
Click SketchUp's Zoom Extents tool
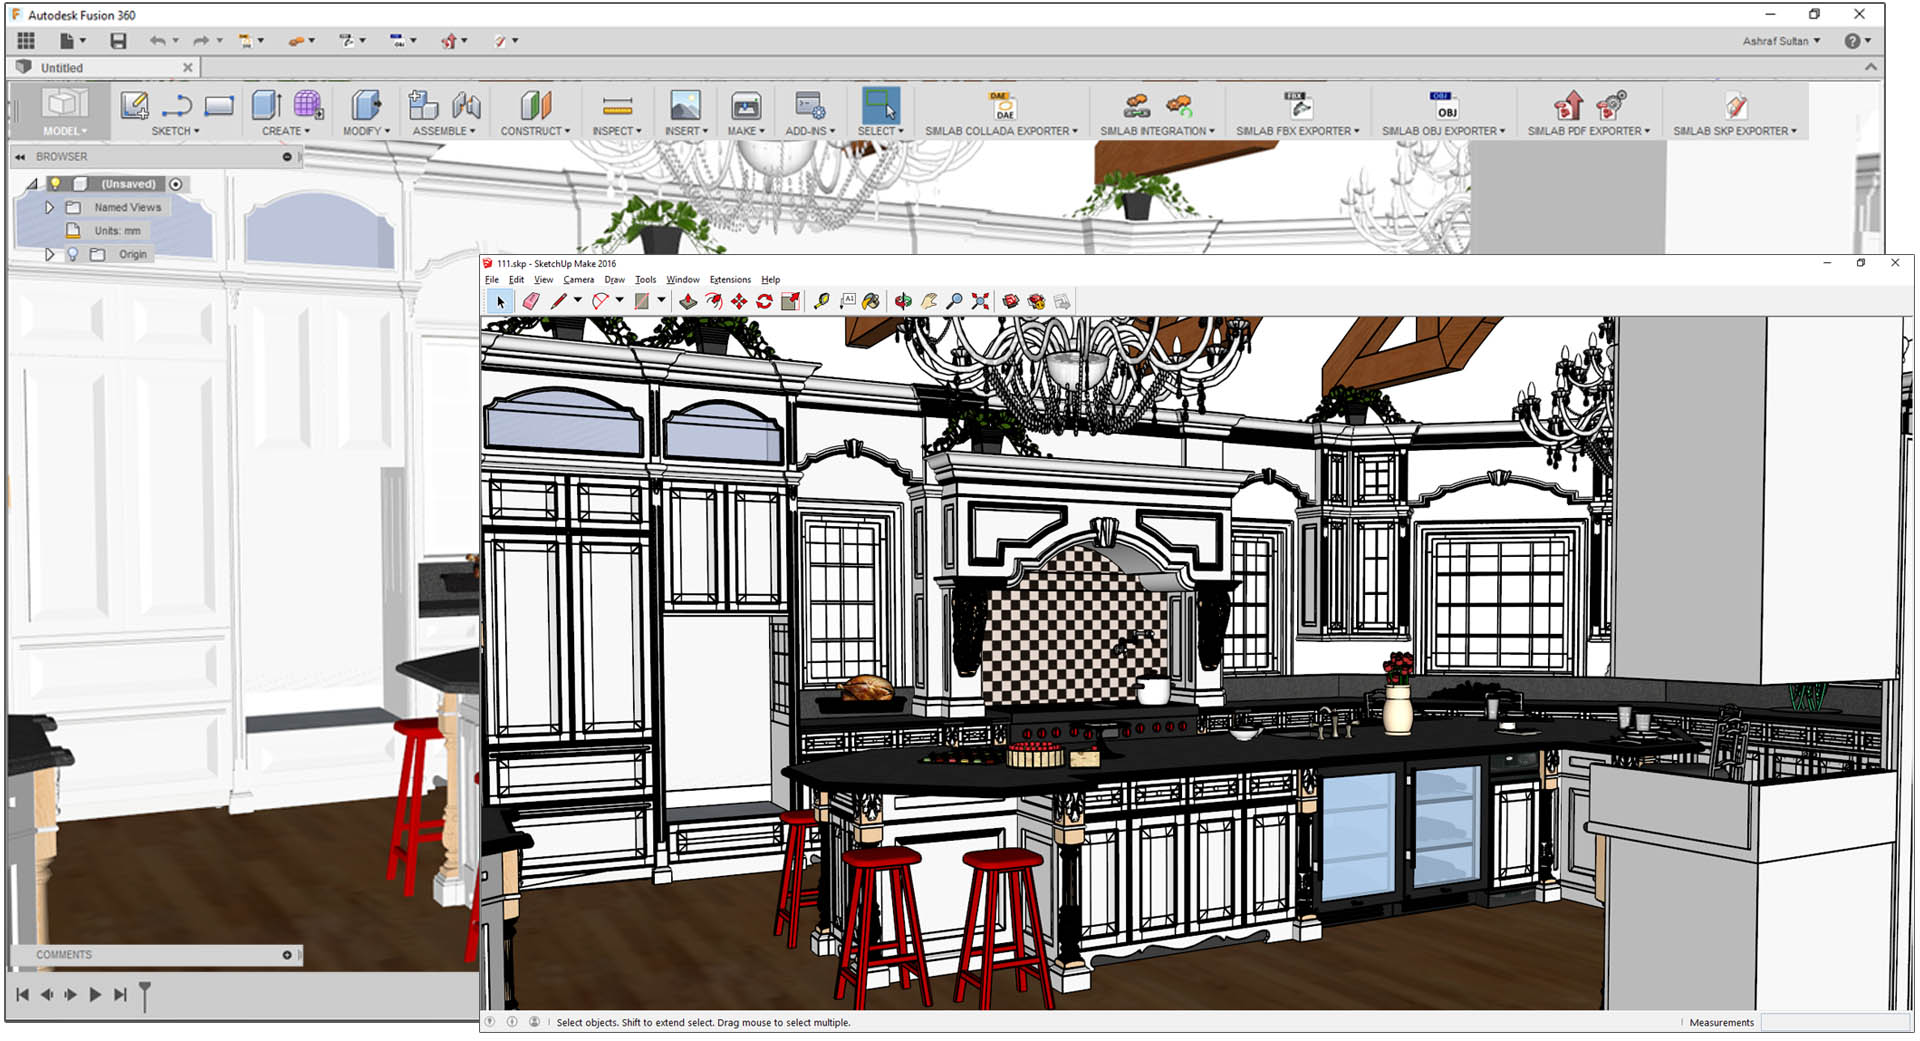click(981, 301)
